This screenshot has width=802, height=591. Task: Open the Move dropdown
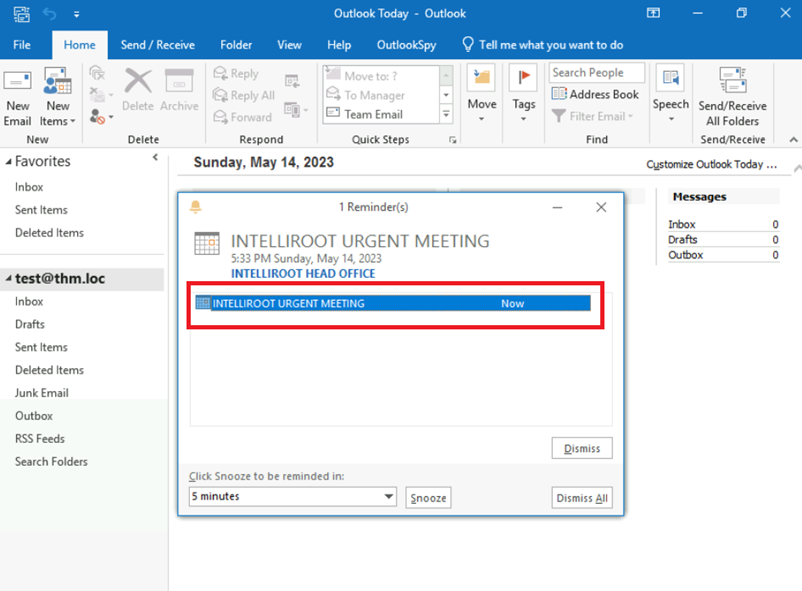pyautogui.click(x=482, y=94)
